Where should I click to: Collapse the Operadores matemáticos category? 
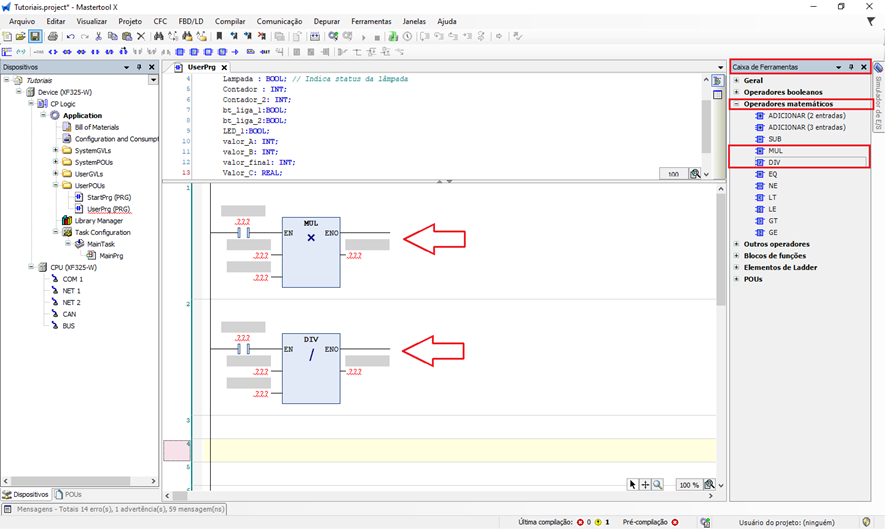tap(737, 104)
